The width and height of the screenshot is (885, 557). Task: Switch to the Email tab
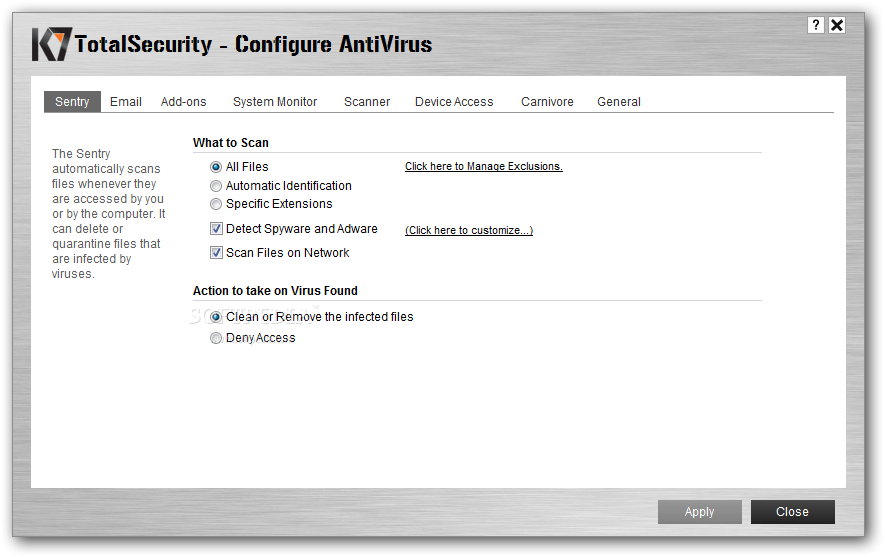point(126,102)
